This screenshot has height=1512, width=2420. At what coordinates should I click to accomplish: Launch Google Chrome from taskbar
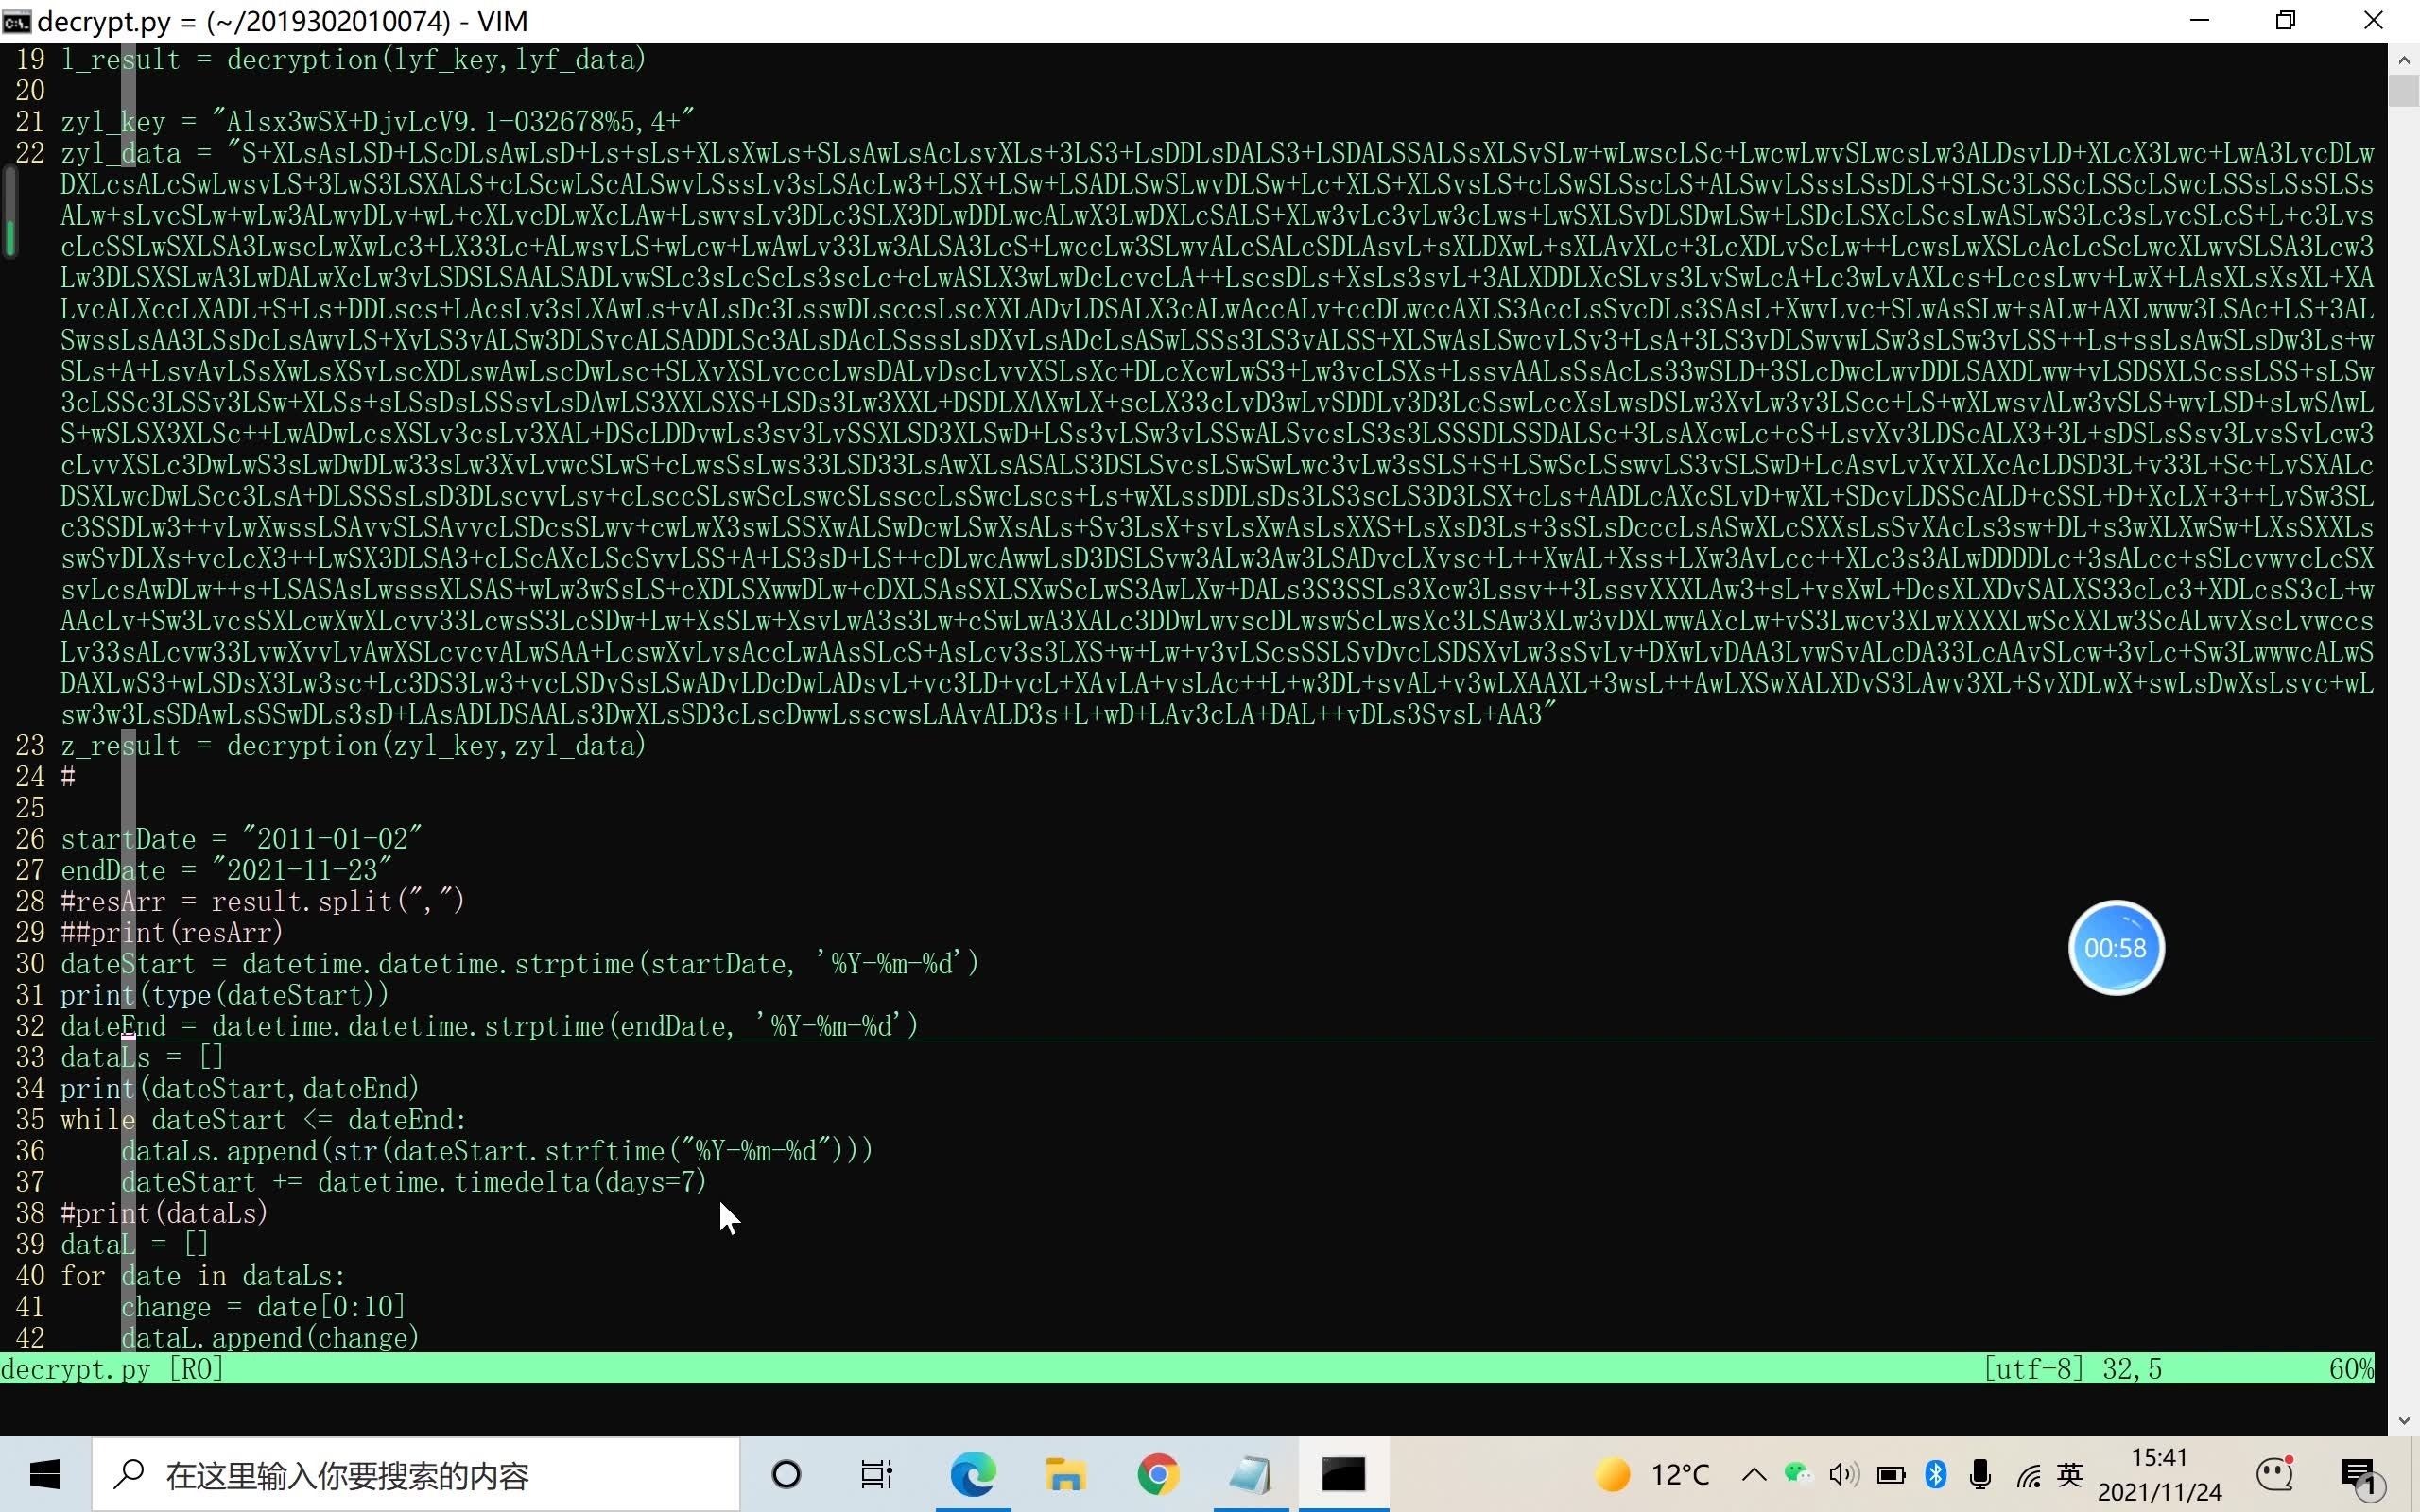pyautogui.click(x=1158, y=1475)
